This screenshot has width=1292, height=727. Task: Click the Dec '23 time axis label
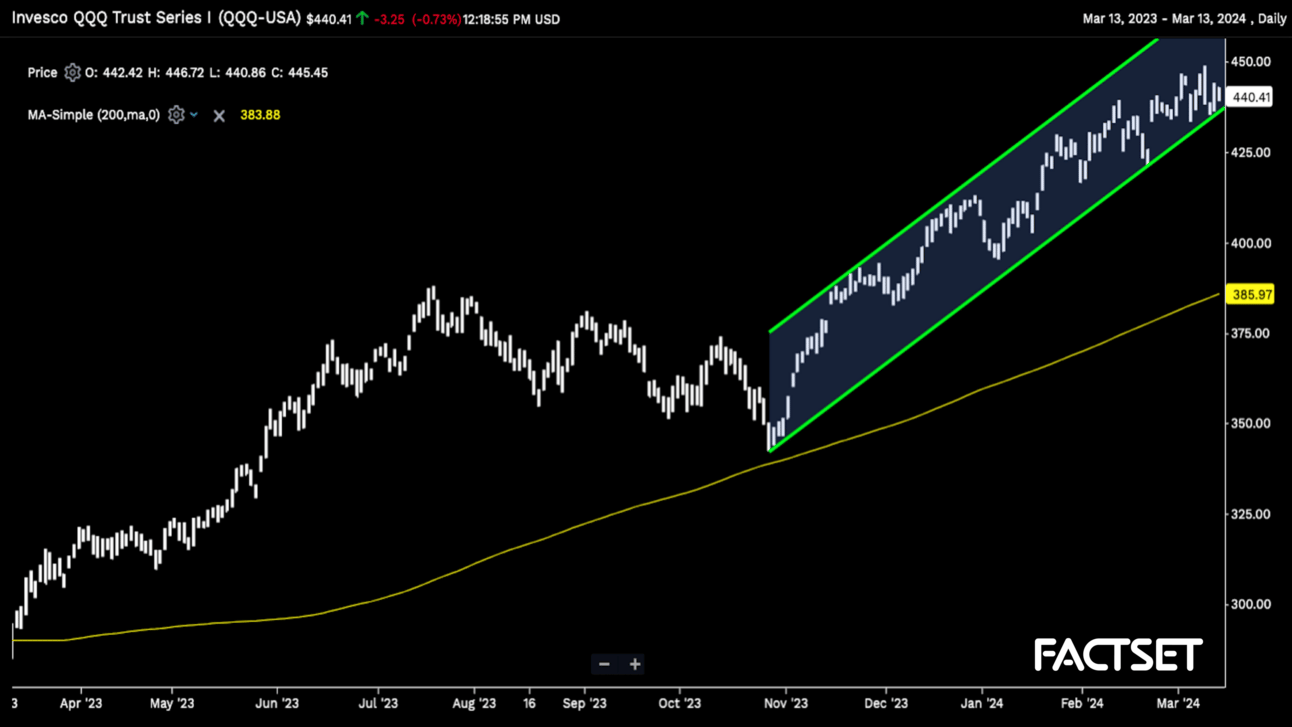pos(886,703)
